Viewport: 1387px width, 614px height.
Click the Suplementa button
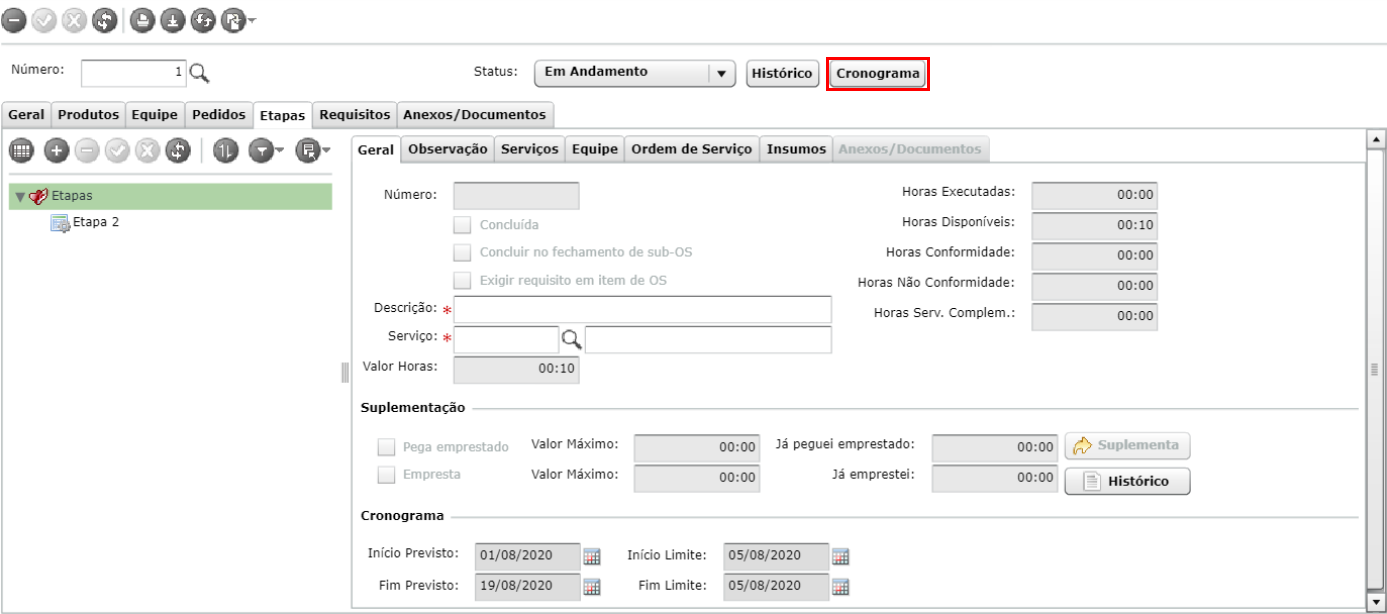pos(1127,446)
